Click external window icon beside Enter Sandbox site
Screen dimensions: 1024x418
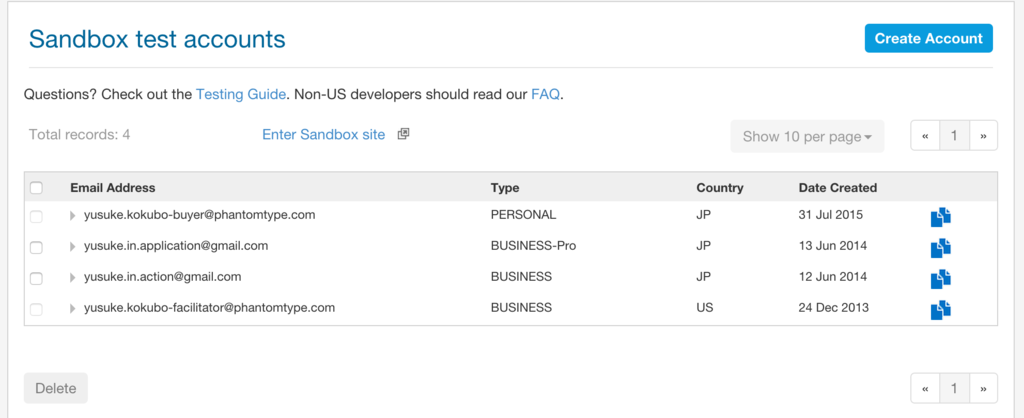(x=404, y=134)
